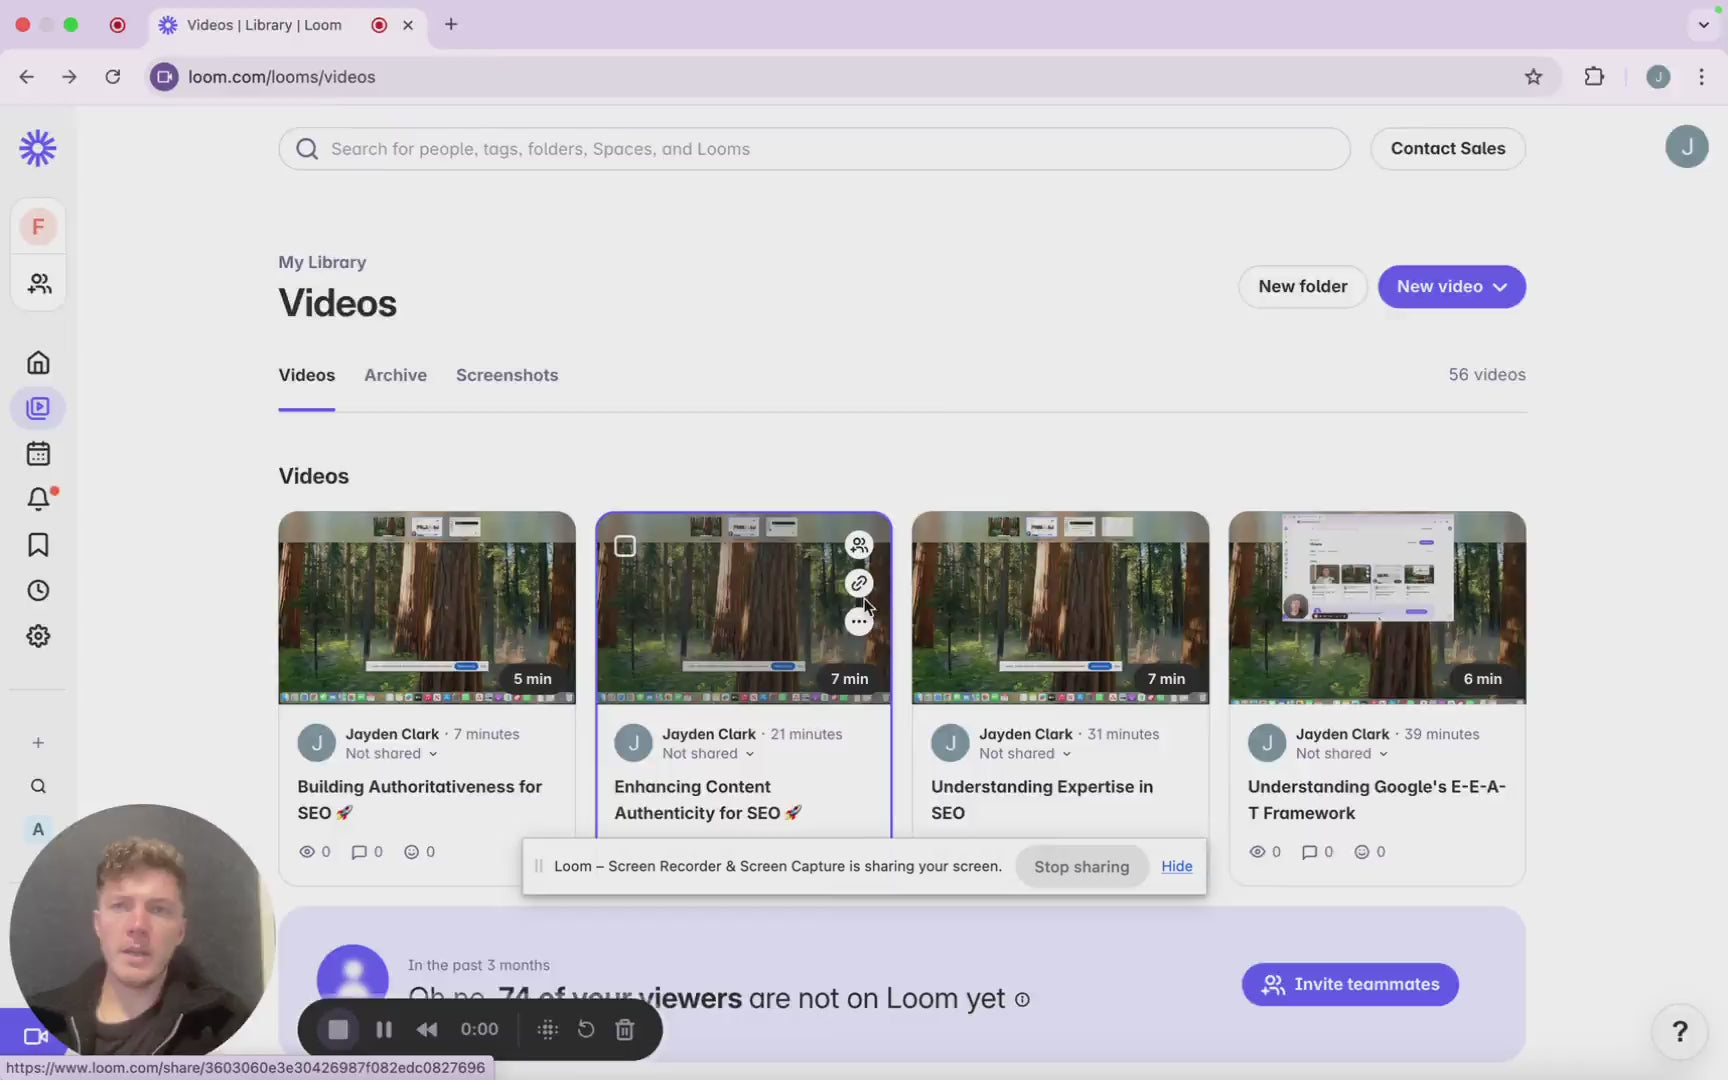
Task: Open the Meetings calendar icon
Action: click(x=38, y=453)
